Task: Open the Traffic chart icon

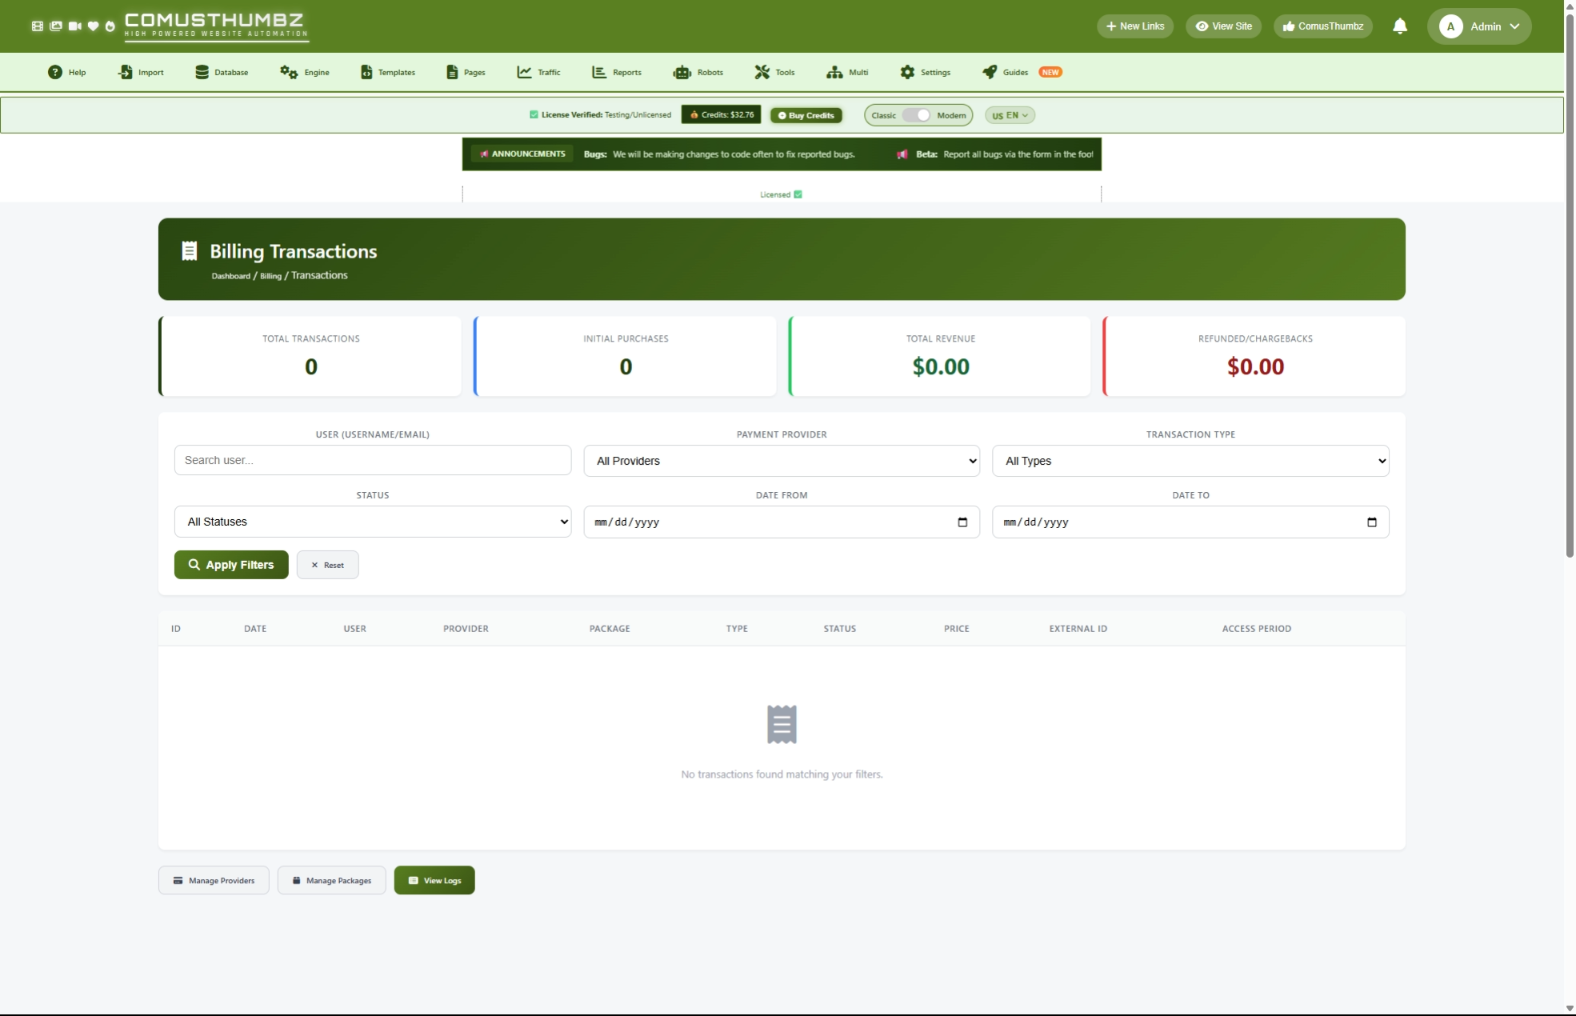Action: point(524,72)
